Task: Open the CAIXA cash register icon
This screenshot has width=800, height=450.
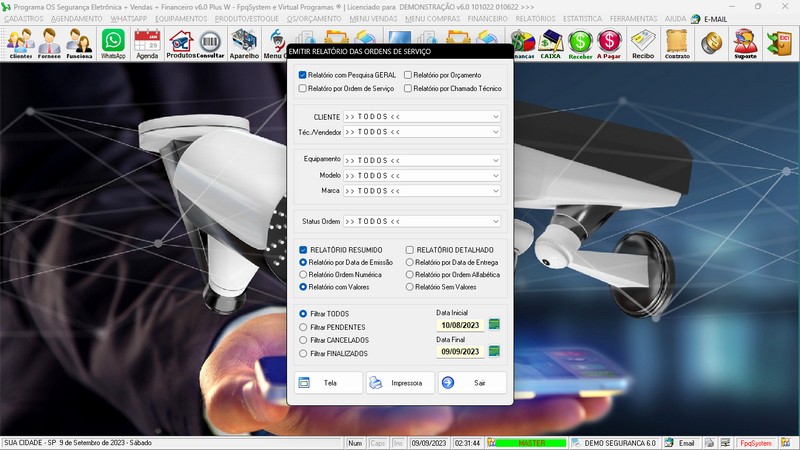Action: pyautogui.click(x=550, y=42)
